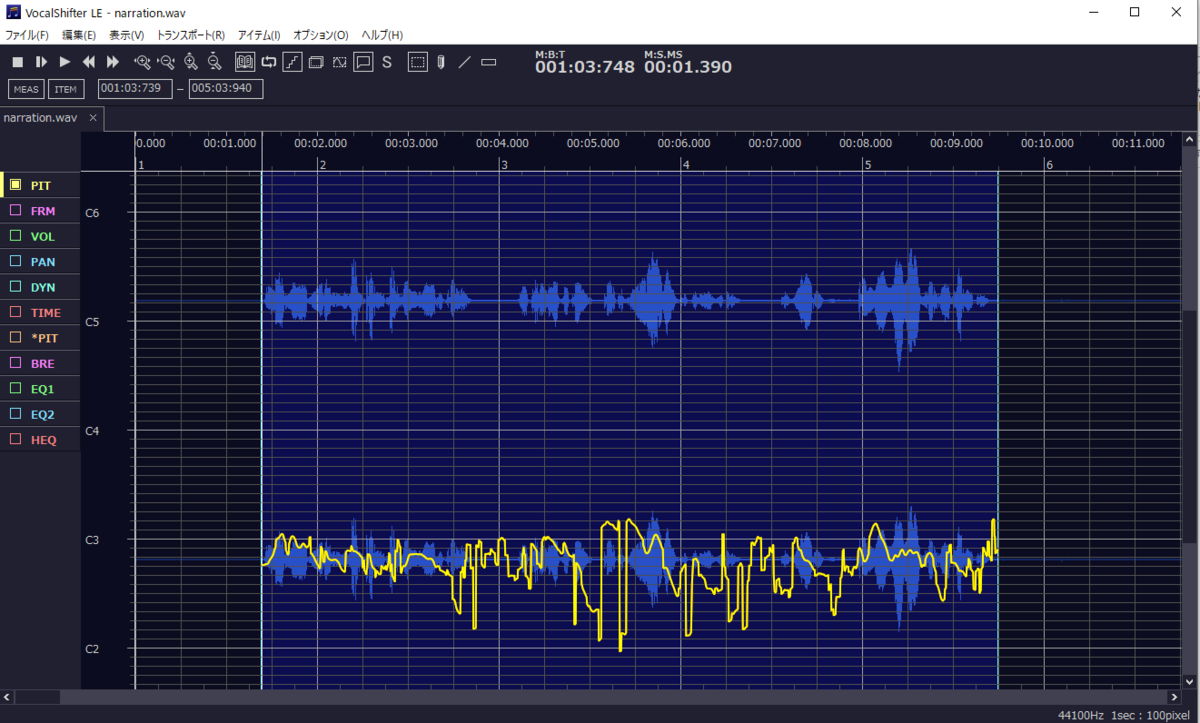Screen dimensions: 1200x723
Task: Select the Pencil draw tool
Action: click(440, 62)
